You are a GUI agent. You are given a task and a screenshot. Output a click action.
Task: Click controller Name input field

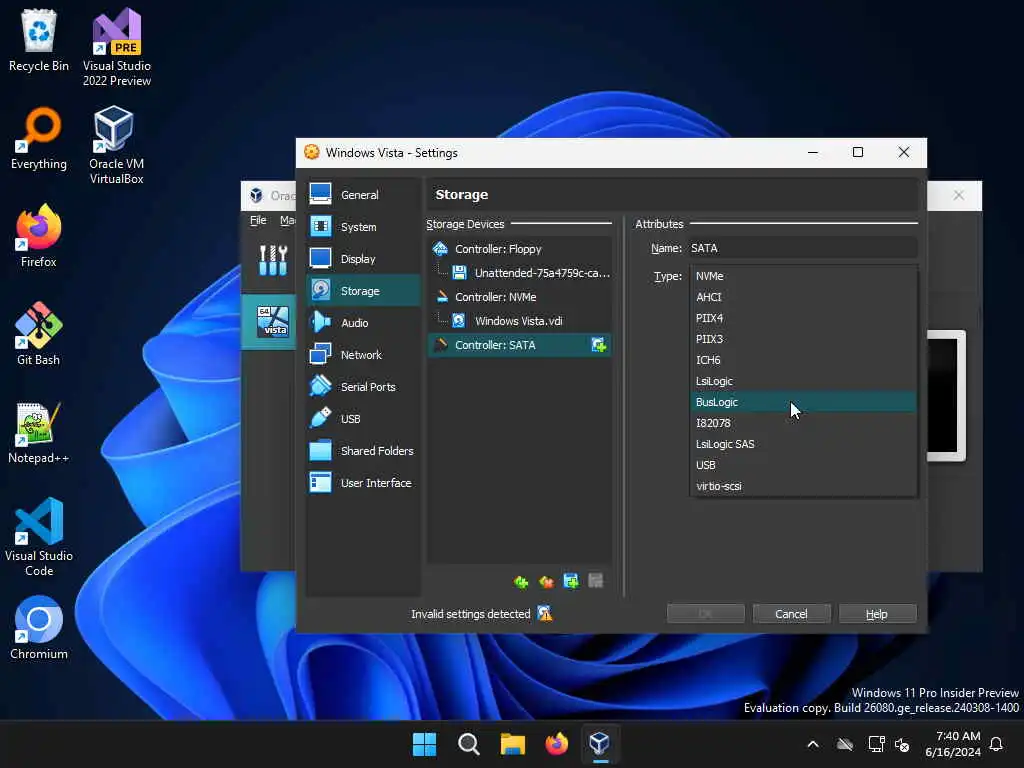point(802,248)
